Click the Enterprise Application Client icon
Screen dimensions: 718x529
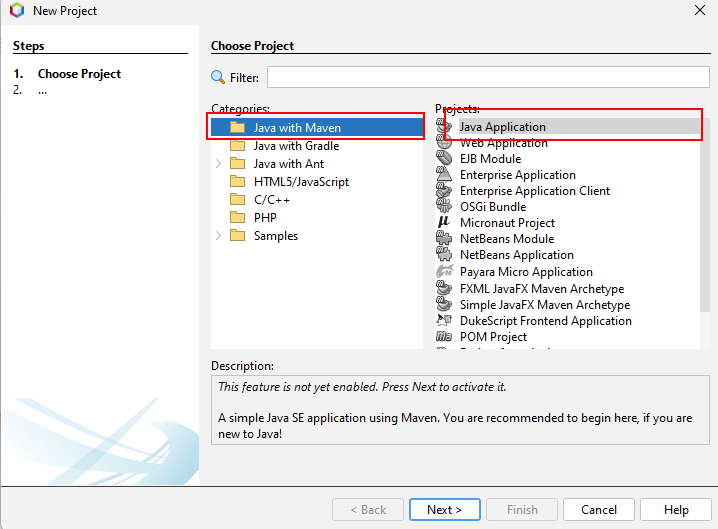[x=444, y=191]
